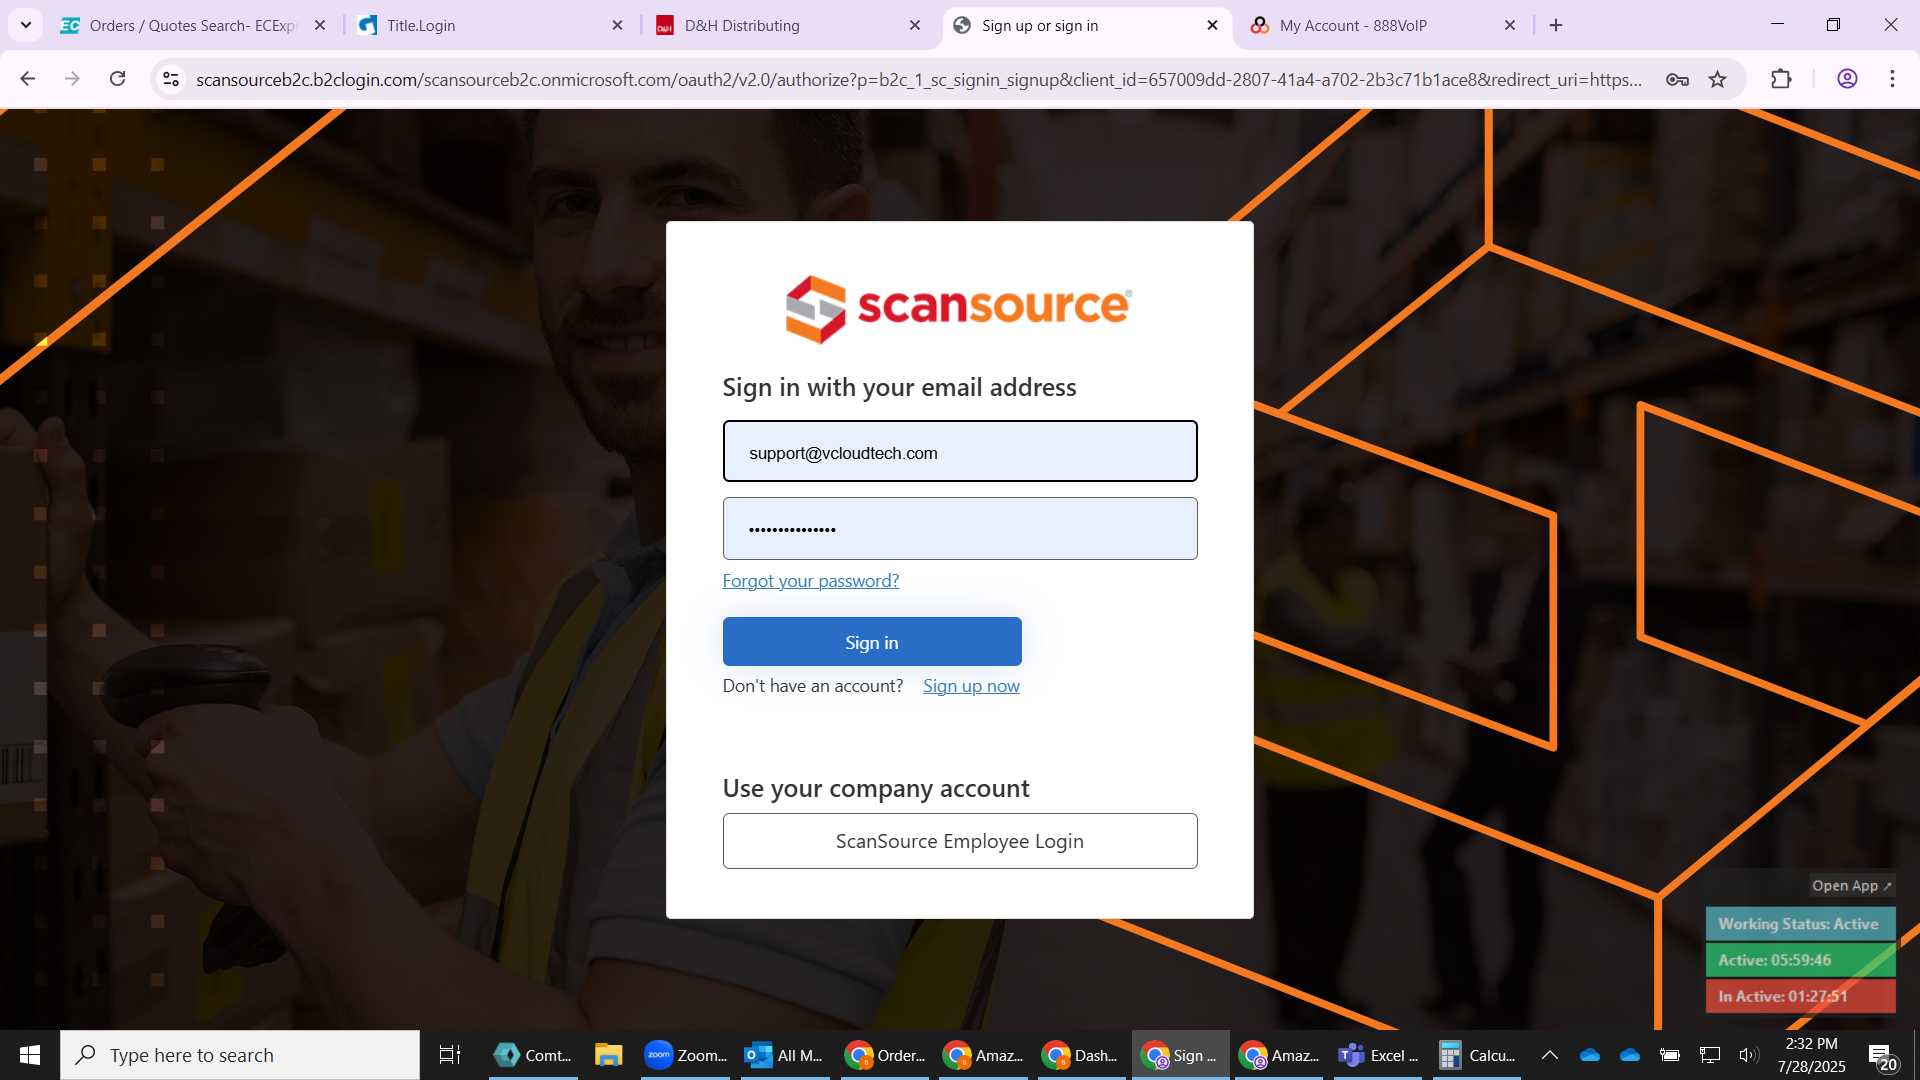Close the Orders / Quotes Search tab
Image resolution: width=1920 pixels, height=1080 pixels.
pyautogui.click(x=320, y=25)
